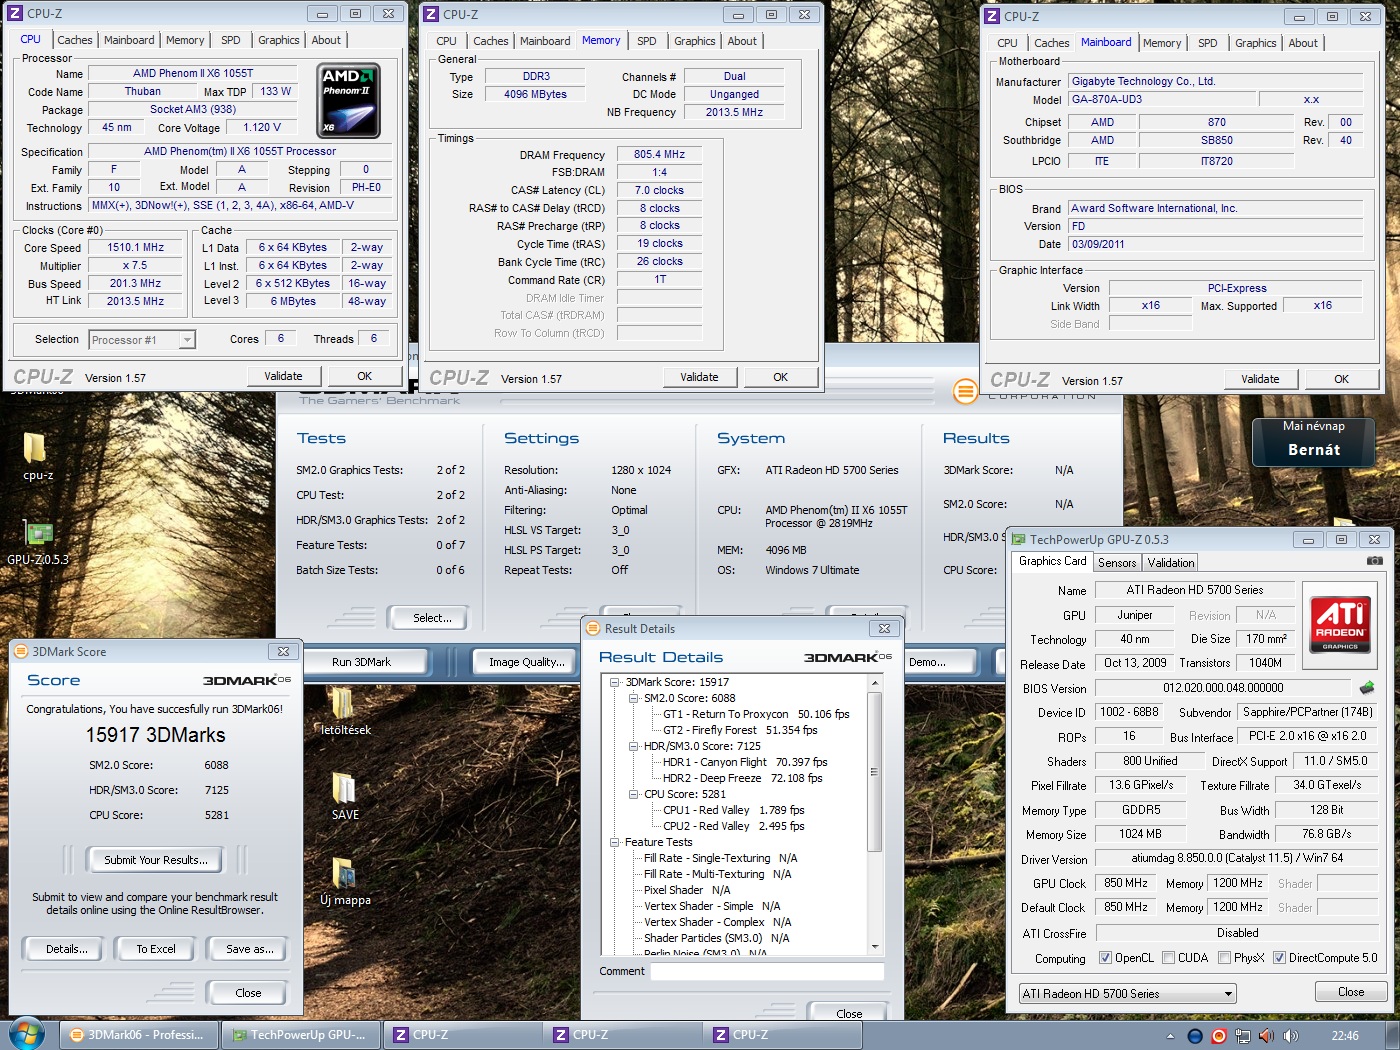Open the GPU-Z.0.5.3 desktop icon

(x=38, y=541)
